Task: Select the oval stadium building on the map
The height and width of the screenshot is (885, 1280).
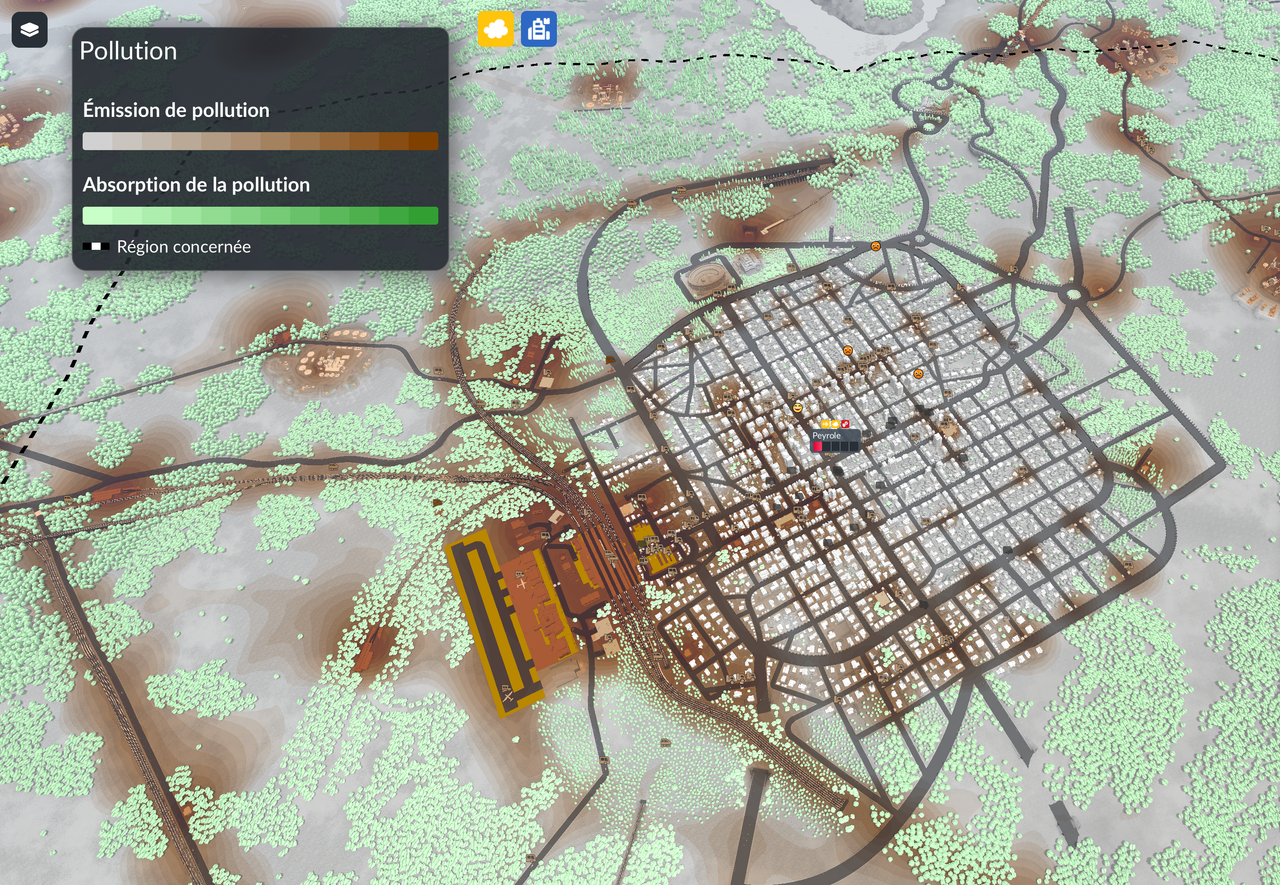Action: (709, 279)
